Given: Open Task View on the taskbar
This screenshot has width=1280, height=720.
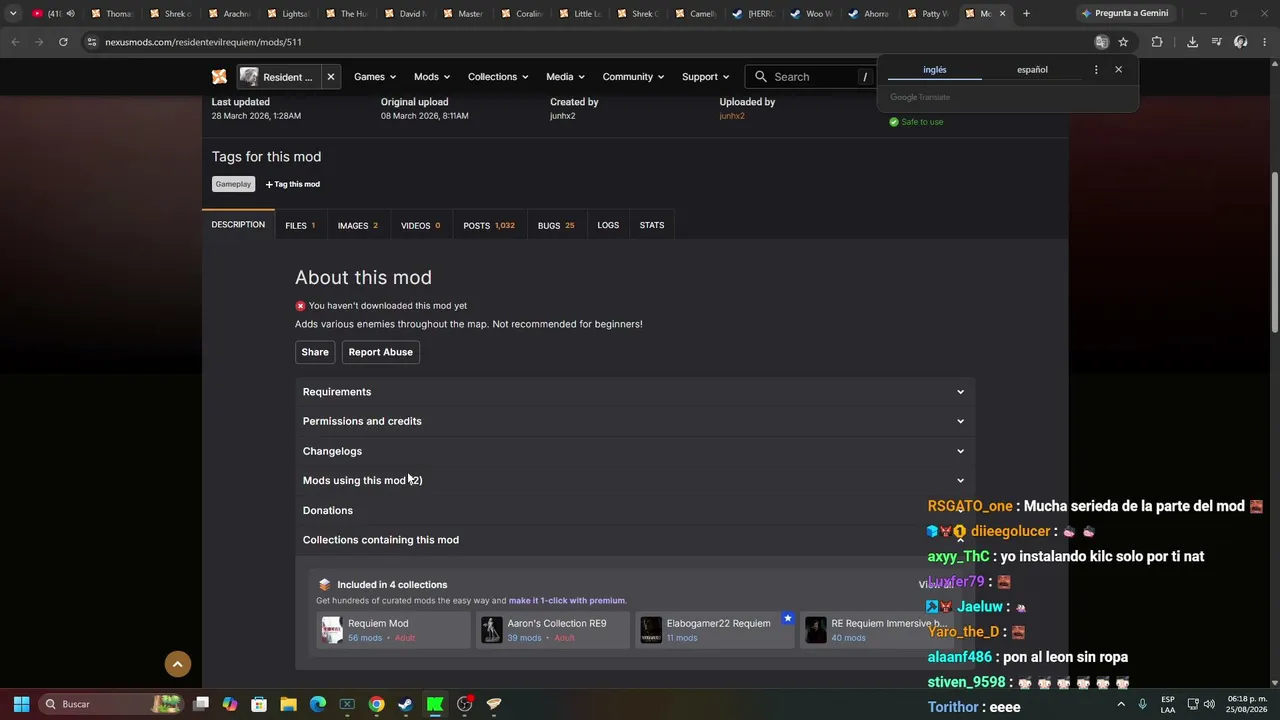Looking at the screenshot, I should click(x=201, y=704).
